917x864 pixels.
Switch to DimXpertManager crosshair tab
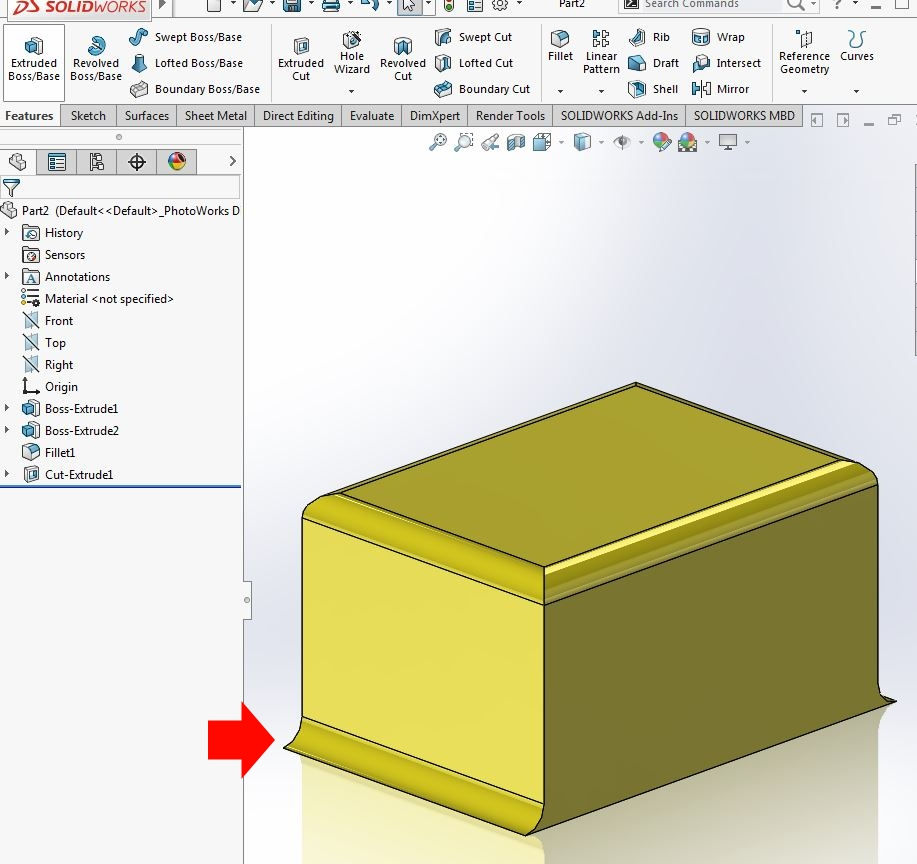pyautogui.click(x=137, y=161)
